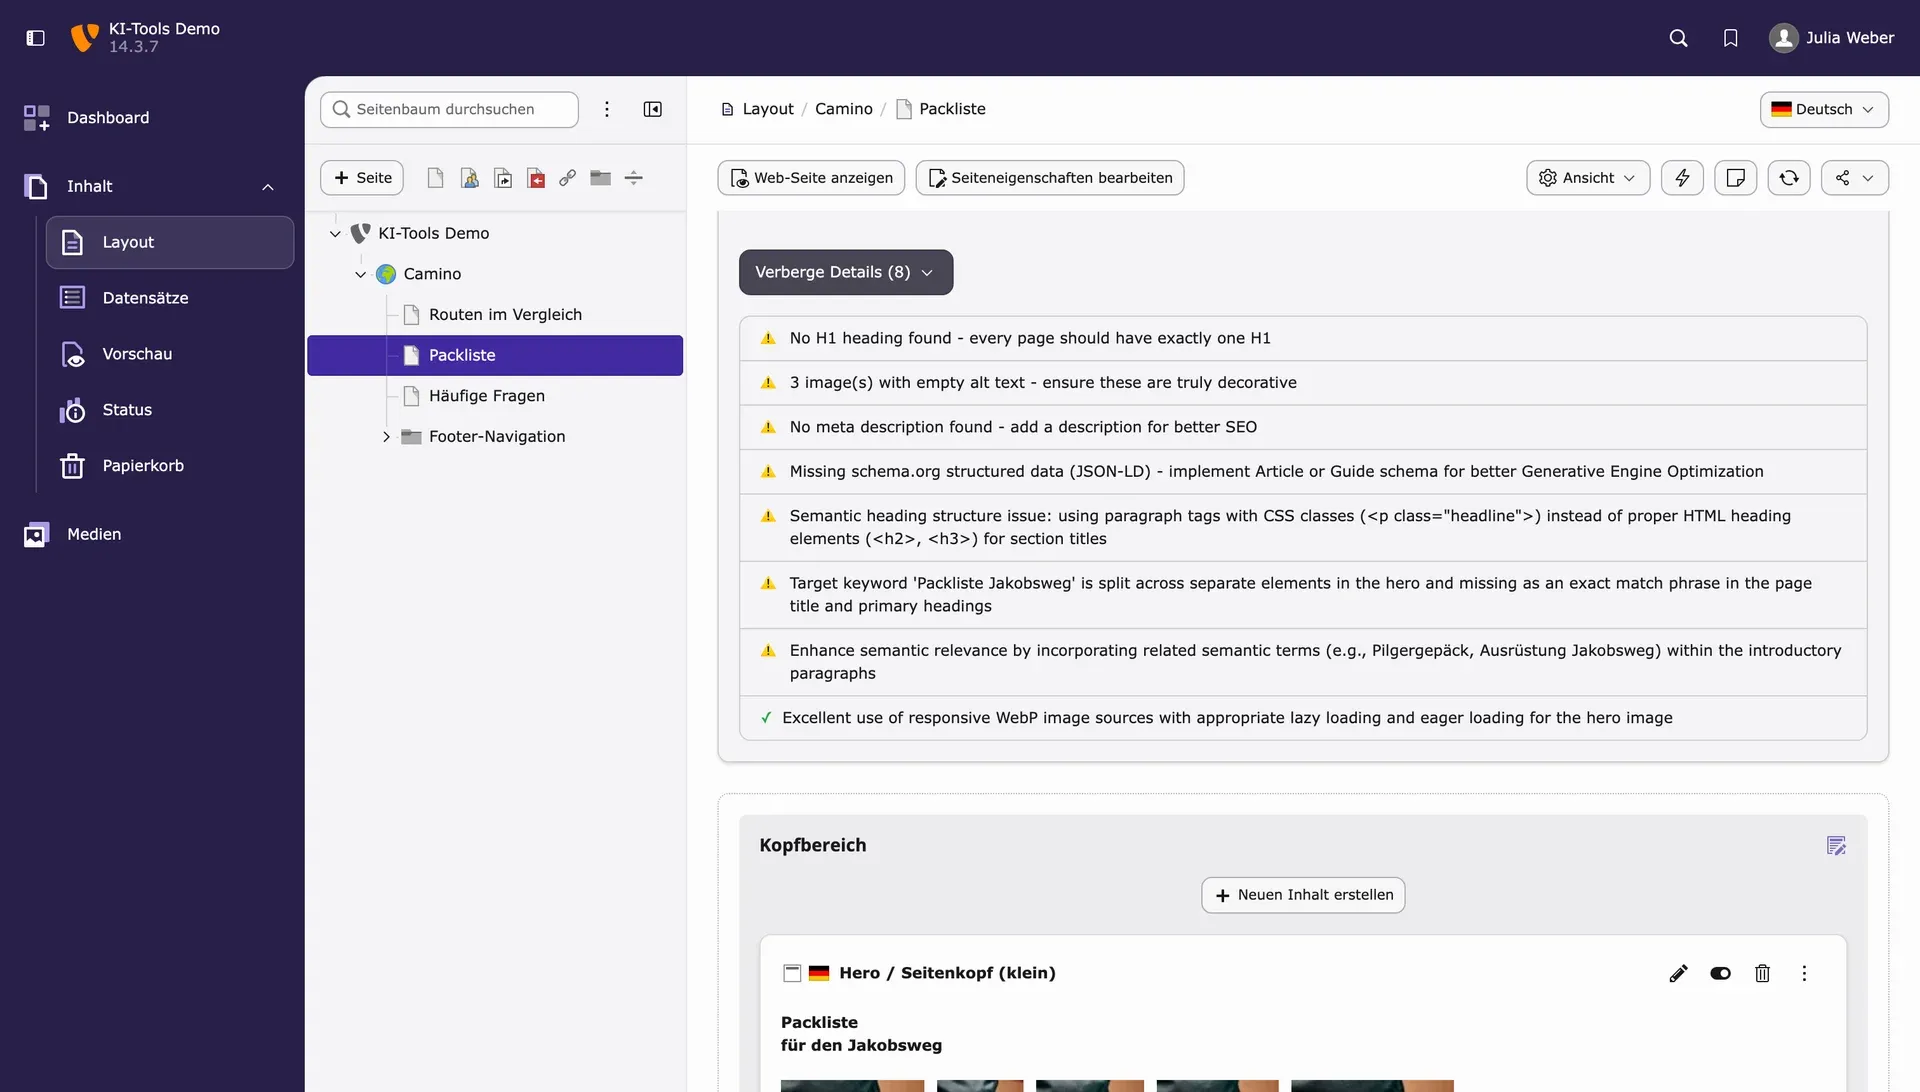This screenshot has height=1092, width=1920.
Task: Edit Kopfbereich column contents icon
Action: 1837,846
